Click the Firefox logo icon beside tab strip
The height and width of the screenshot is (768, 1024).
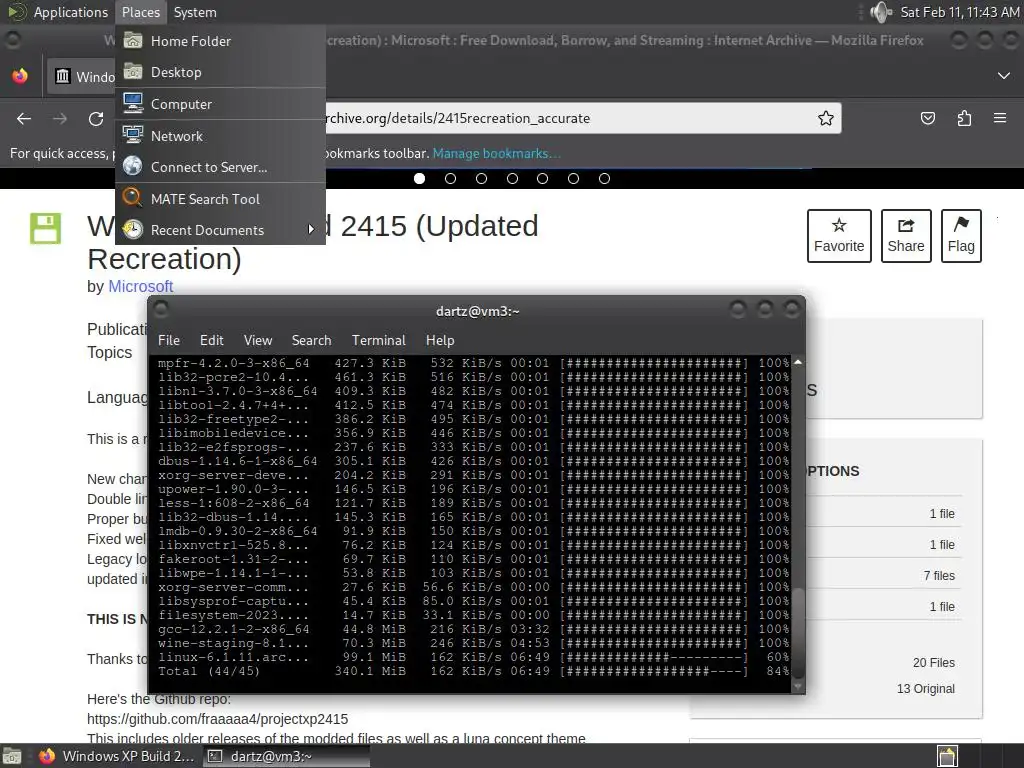tap(20, 76)
